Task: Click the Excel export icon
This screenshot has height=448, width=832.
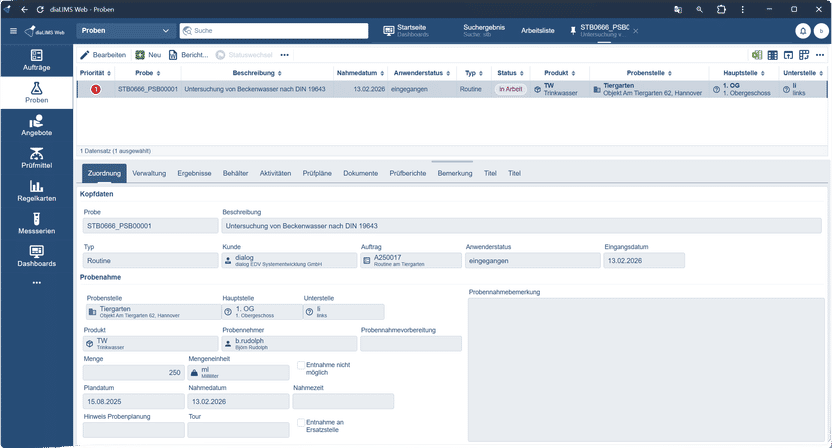Action: 757,55
